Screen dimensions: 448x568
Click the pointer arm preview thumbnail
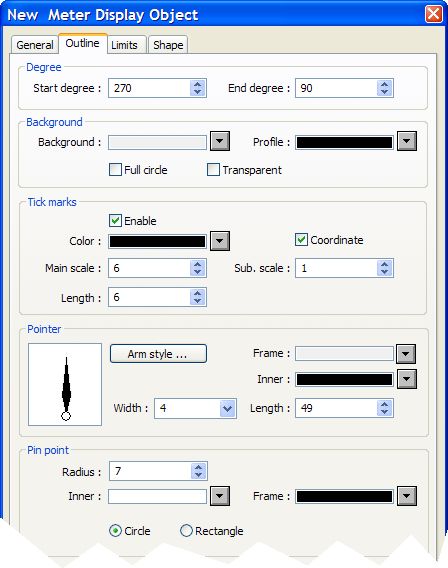(65, 384)
